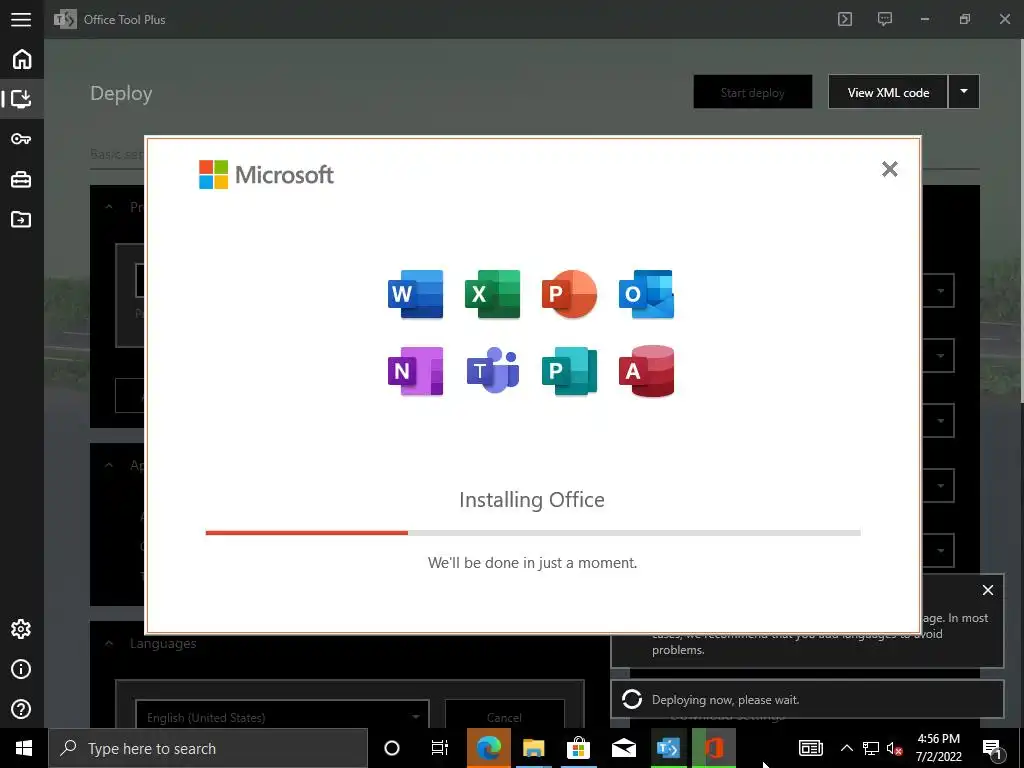The height and width of the screenshot is (768, 1024).
Task: Close the Installing Office dialog
Action: (889, 169)
